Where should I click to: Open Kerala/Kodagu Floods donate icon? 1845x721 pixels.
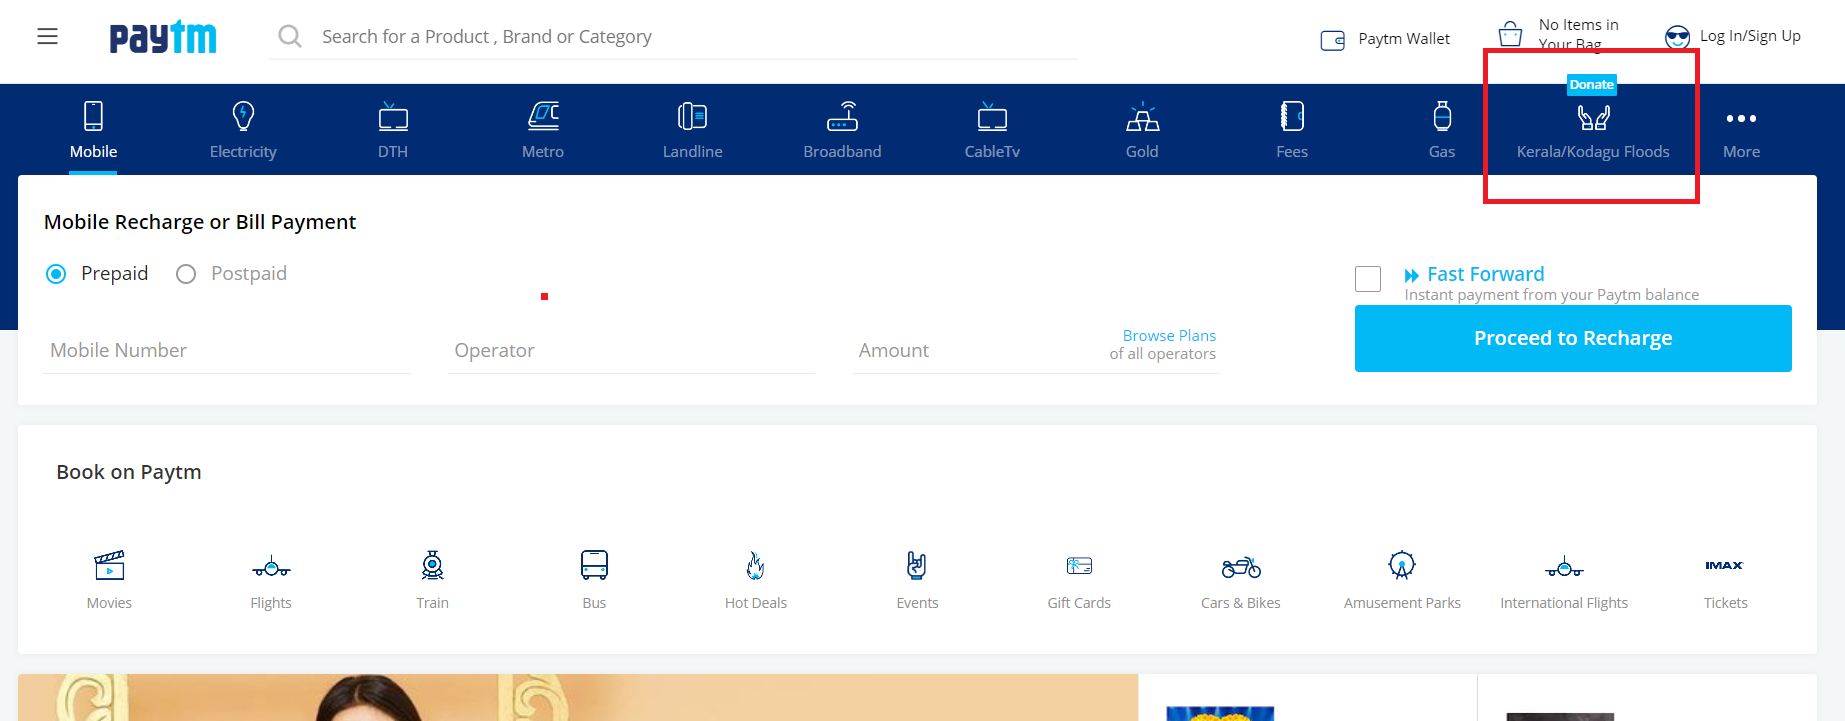tap(1593, 118)
